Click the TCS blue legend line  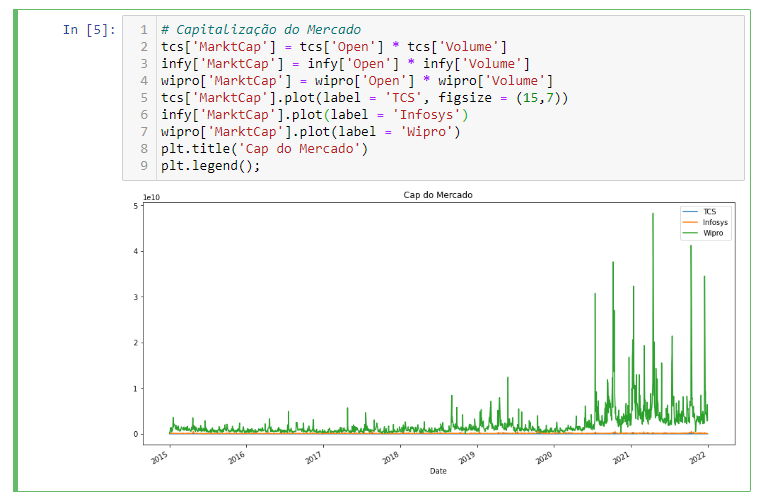click(689, 212)
